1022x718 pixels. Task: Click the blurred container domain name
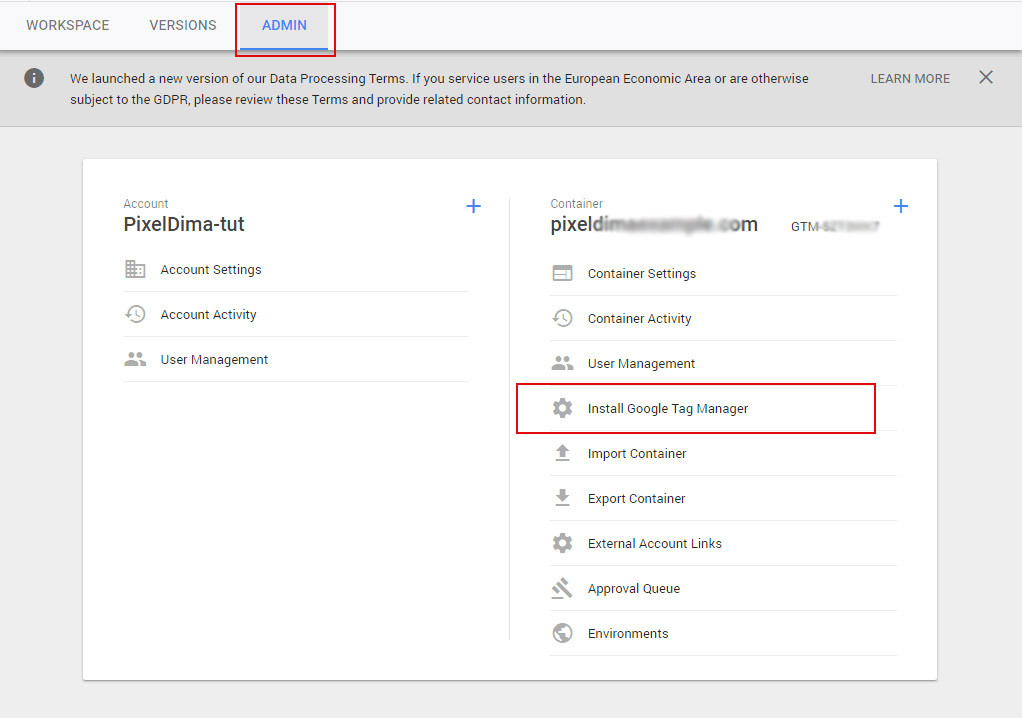pos(654,224)
